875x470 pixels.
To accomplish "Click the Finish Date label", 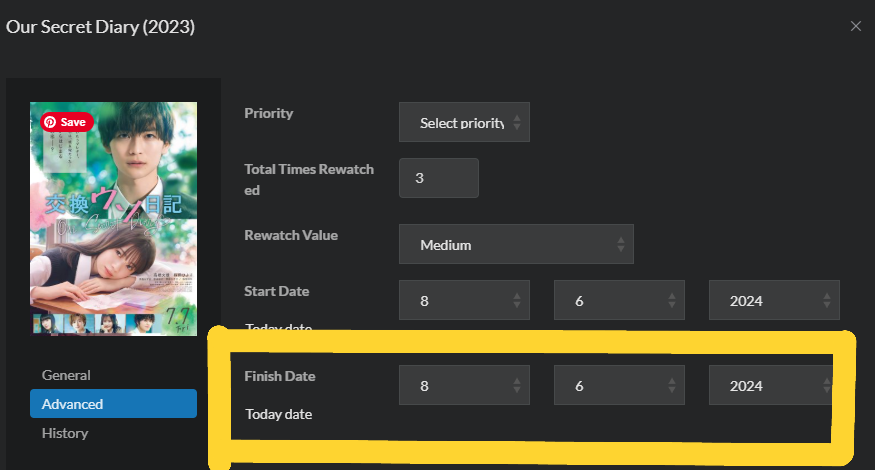I will click(280, 376).
